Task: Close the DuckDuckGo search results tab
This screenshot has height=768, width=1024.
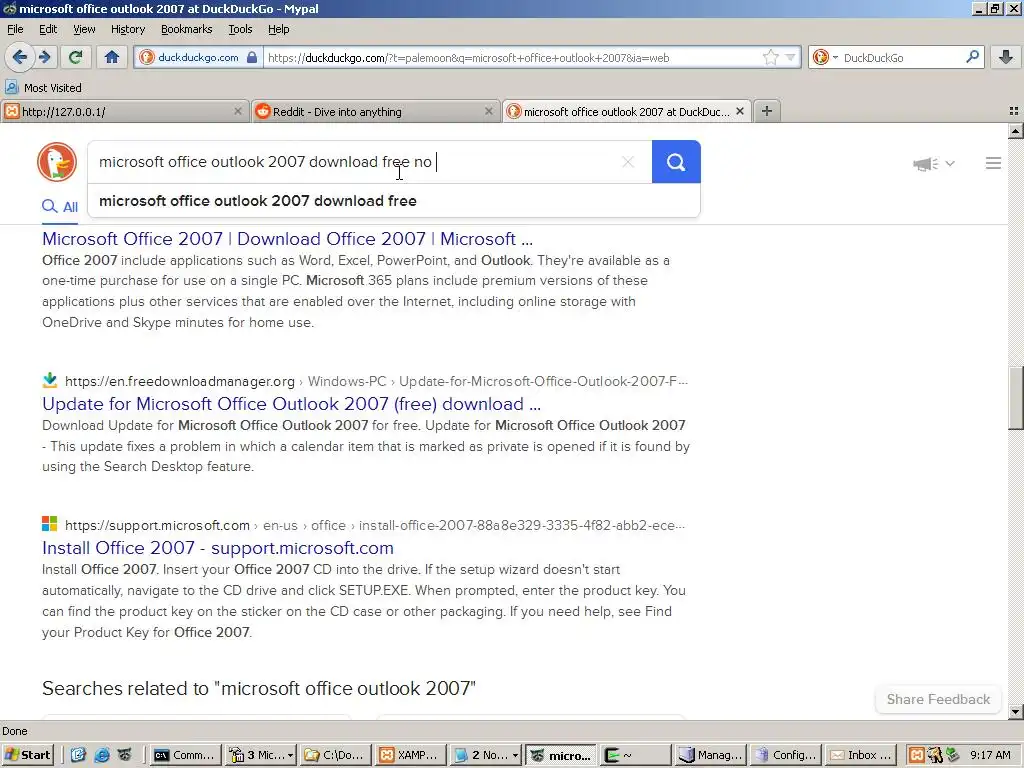Action: pyautogui.click(x=740, y=112)
